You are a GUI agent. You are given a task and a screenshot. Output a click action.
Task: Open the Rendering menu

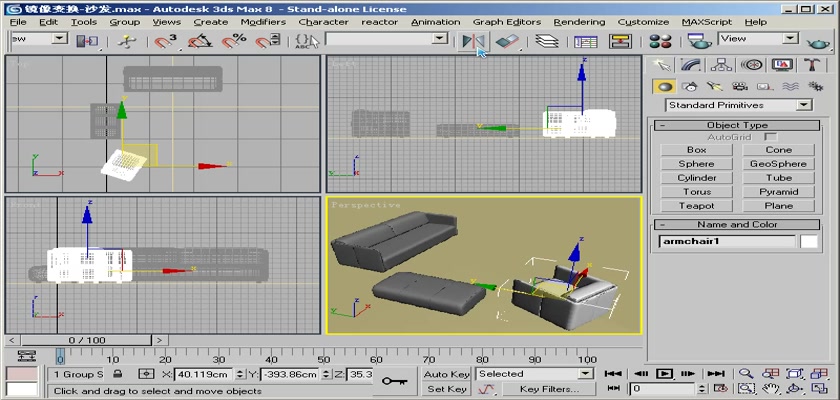tap(579, 21)
